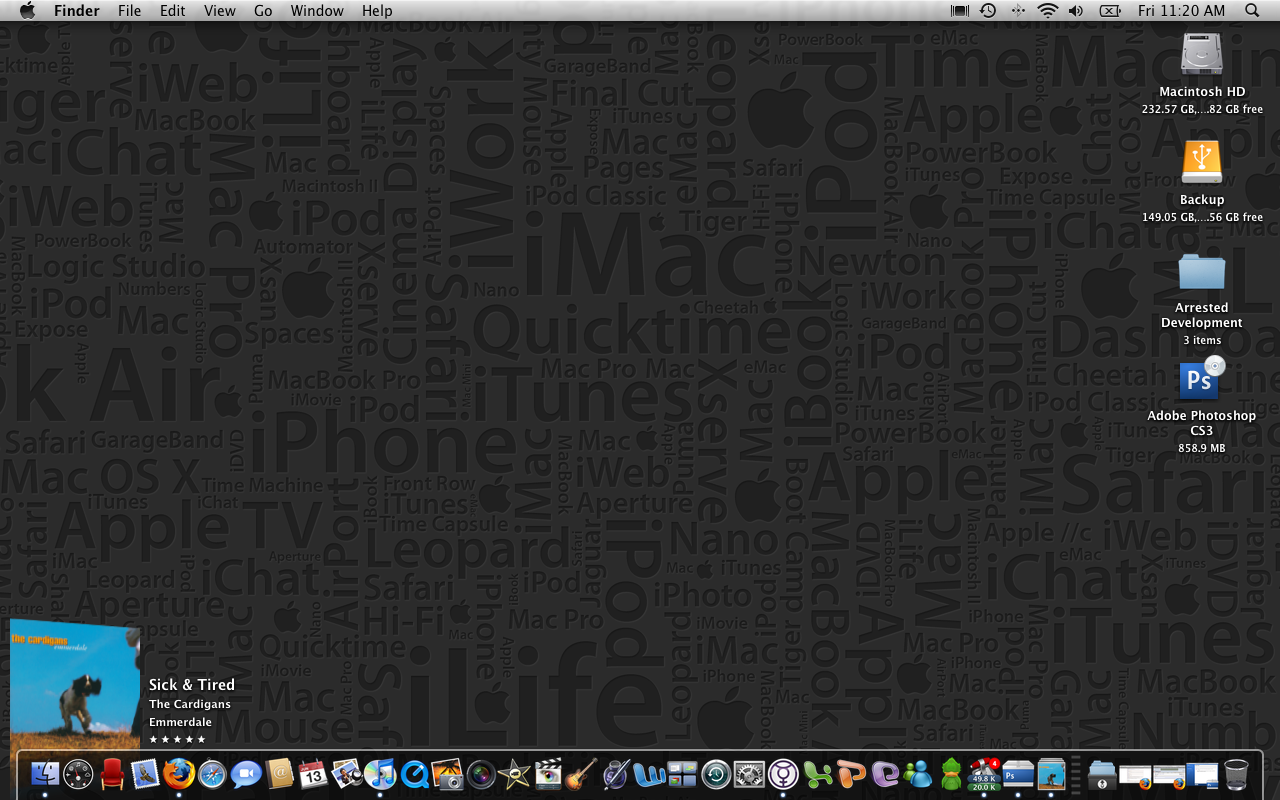
Task: Click "The Cardigans" artist name
Action: [x=190, y=704]
